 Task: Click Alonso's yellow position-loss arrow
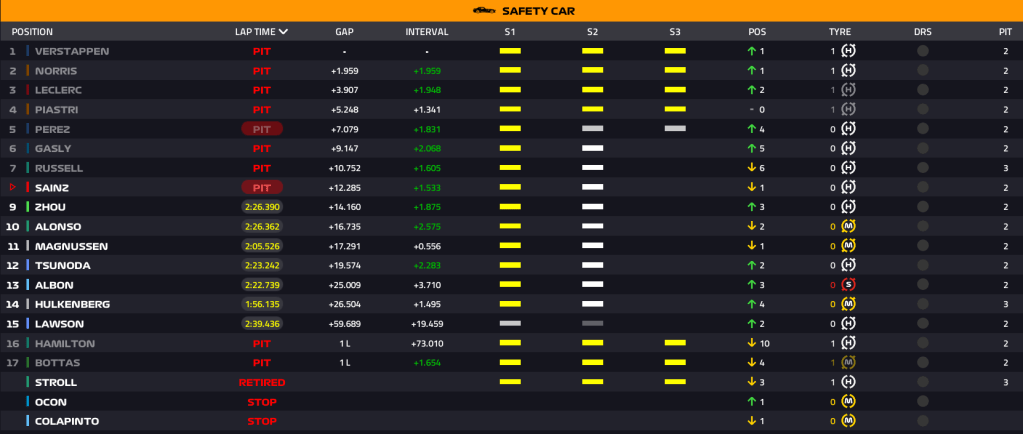tap(752, 226)
